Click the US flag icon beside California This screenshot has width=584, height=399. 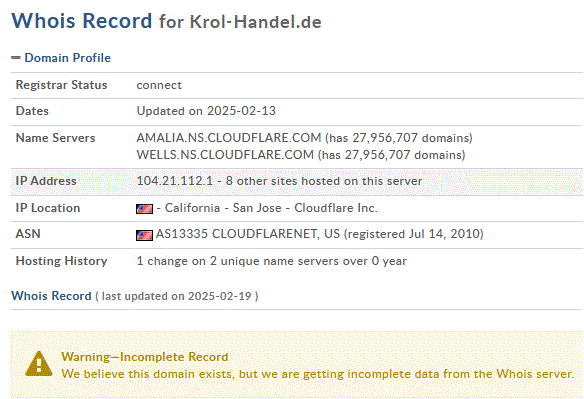point(145,209)
